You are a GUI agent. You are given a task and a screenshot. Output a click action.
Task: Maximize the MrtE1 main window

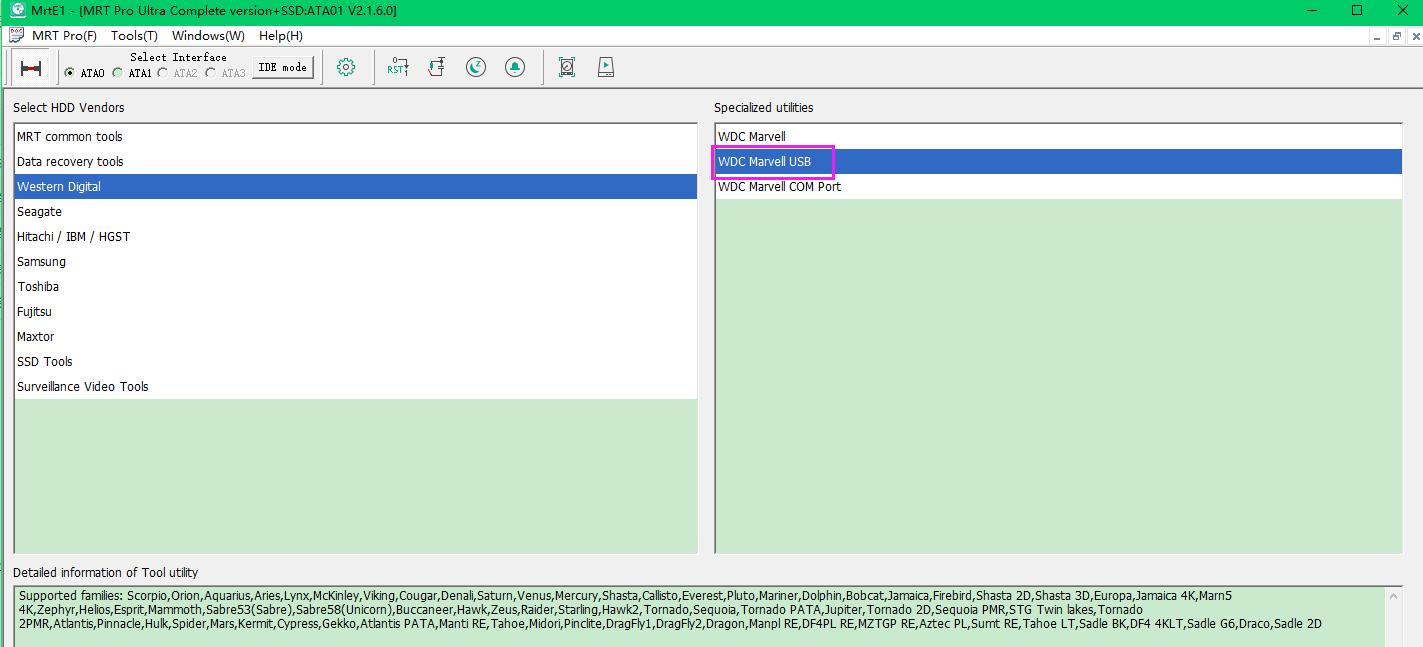coord(1357,10)
